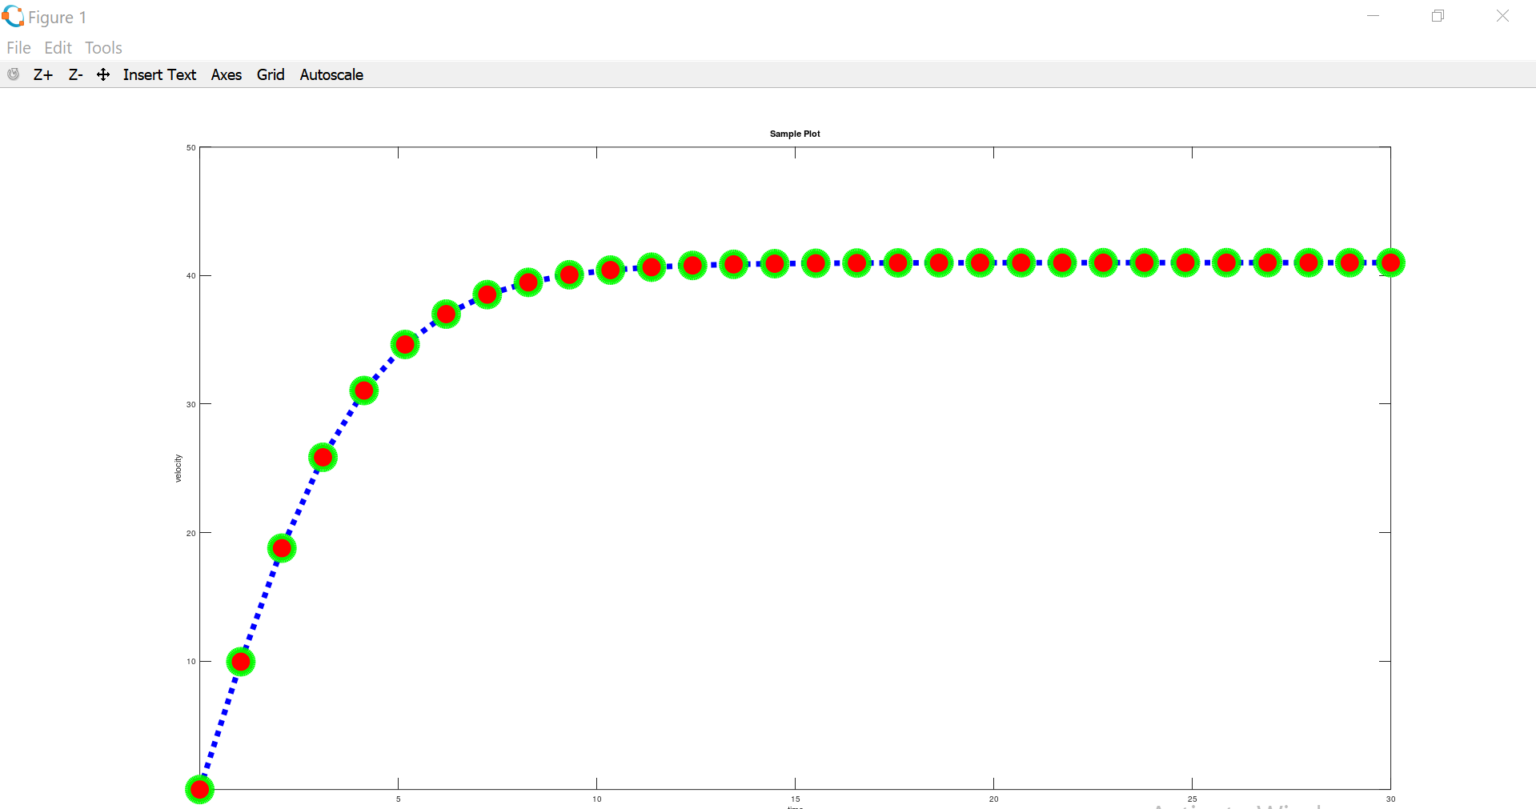Expand Tools menu for figure settings
This screenshot has width=1536, height=809.
pos(103,47)
